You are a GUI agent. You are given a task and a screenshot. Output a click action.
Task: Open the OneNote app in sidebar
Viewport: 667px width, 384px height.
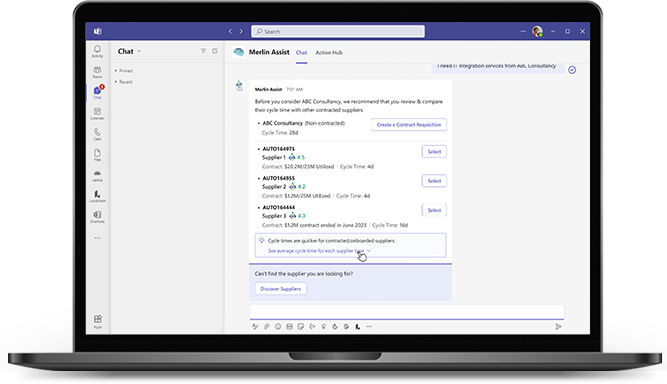tap(97, 216)
